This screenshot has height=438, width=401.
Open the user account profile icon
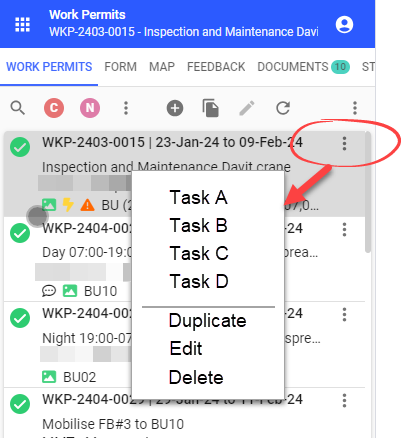344,25
